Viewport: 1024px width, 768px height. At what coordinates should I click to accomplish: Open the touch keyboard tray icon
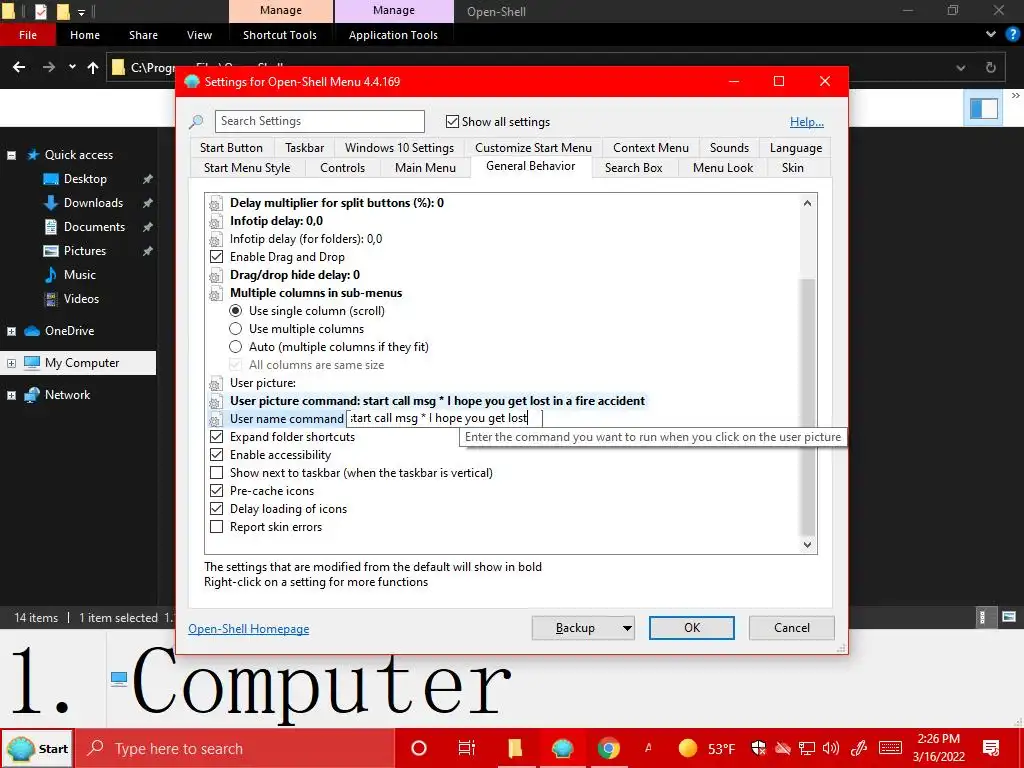pyautogui.click(x=890, y=748)
